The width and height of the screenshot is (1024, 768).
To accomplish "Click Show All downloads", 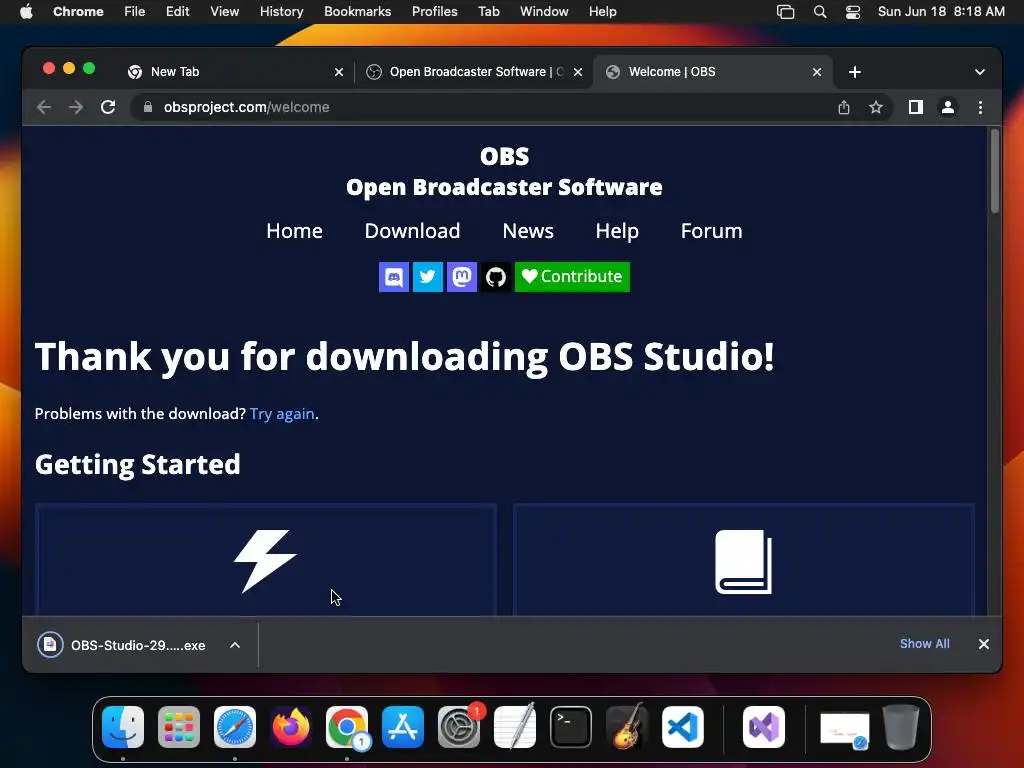I will click(925, 644).
